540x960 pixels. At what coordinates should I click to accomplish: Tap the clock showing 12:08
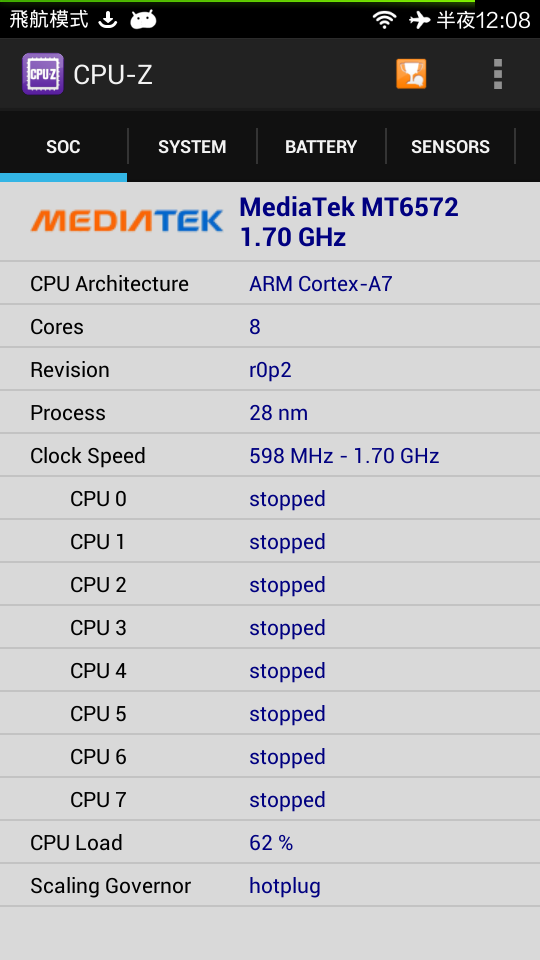503,21
